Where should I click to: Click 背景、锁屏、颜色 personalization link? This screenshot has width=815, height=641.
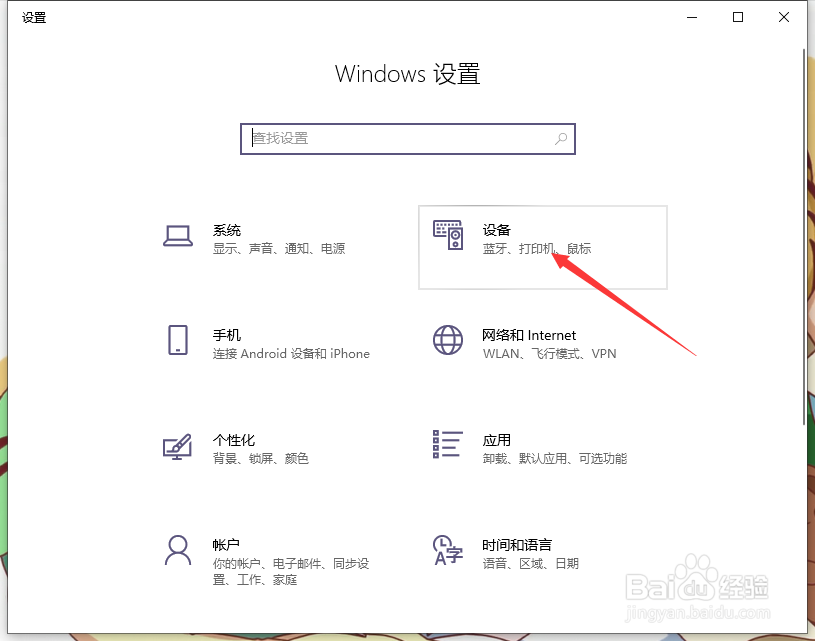click(261, 458)
